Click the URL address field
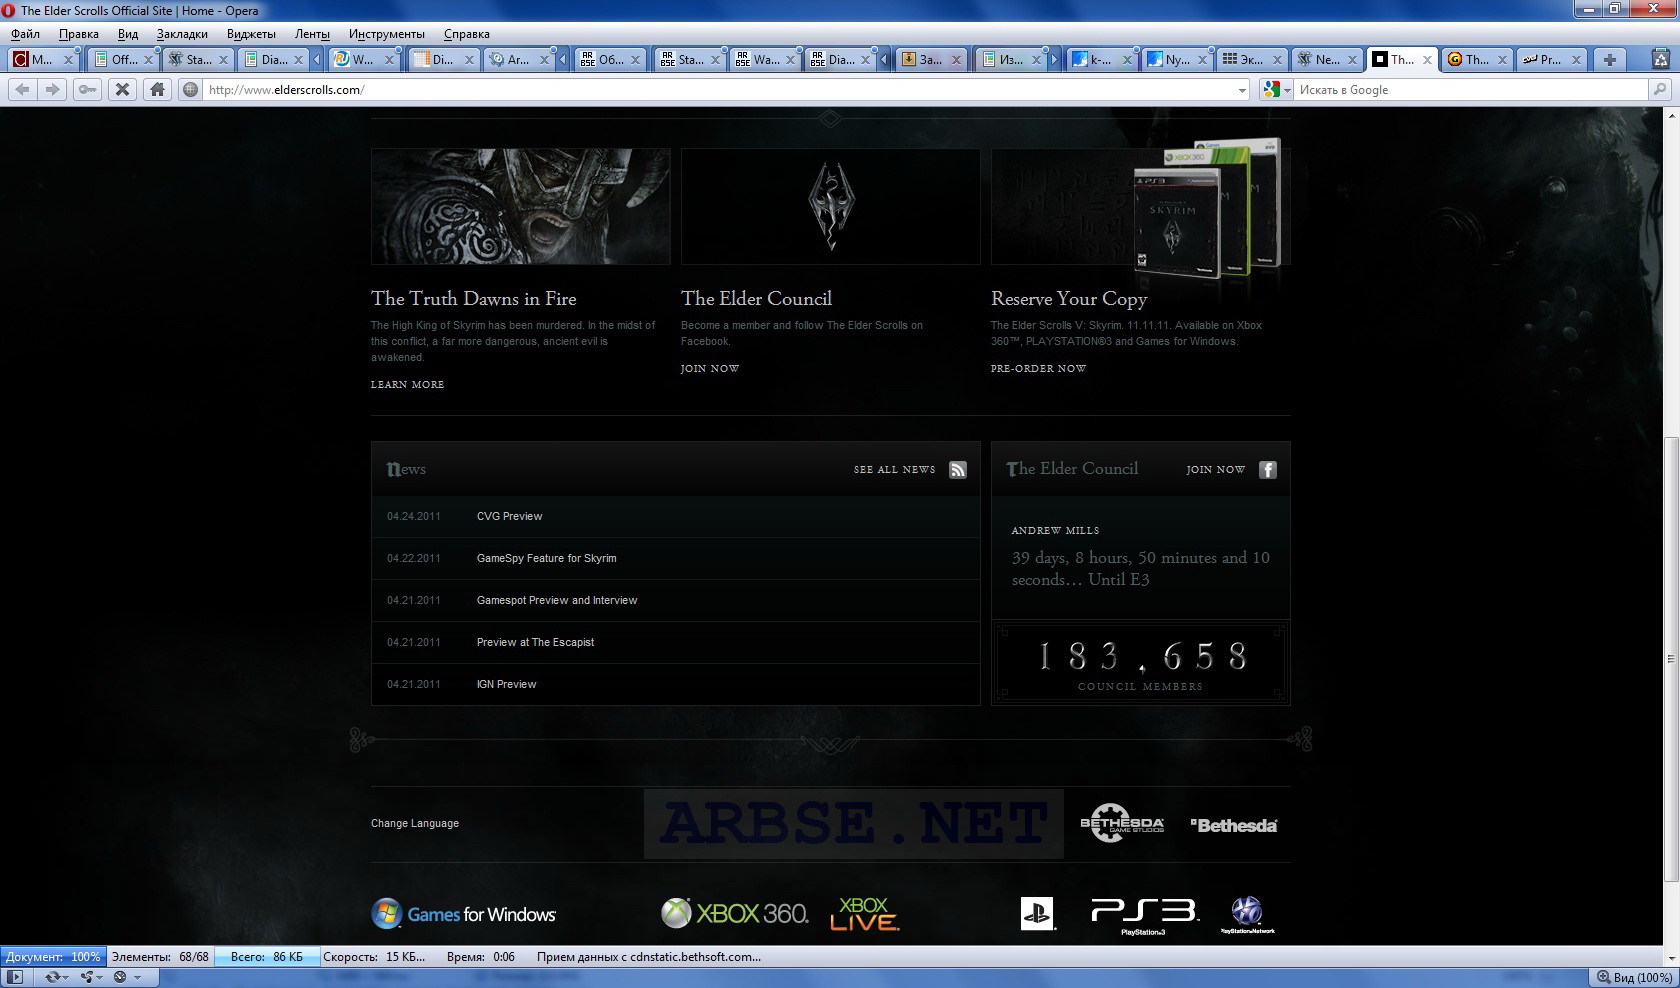1680x988 pixels. tap(718, 90)
